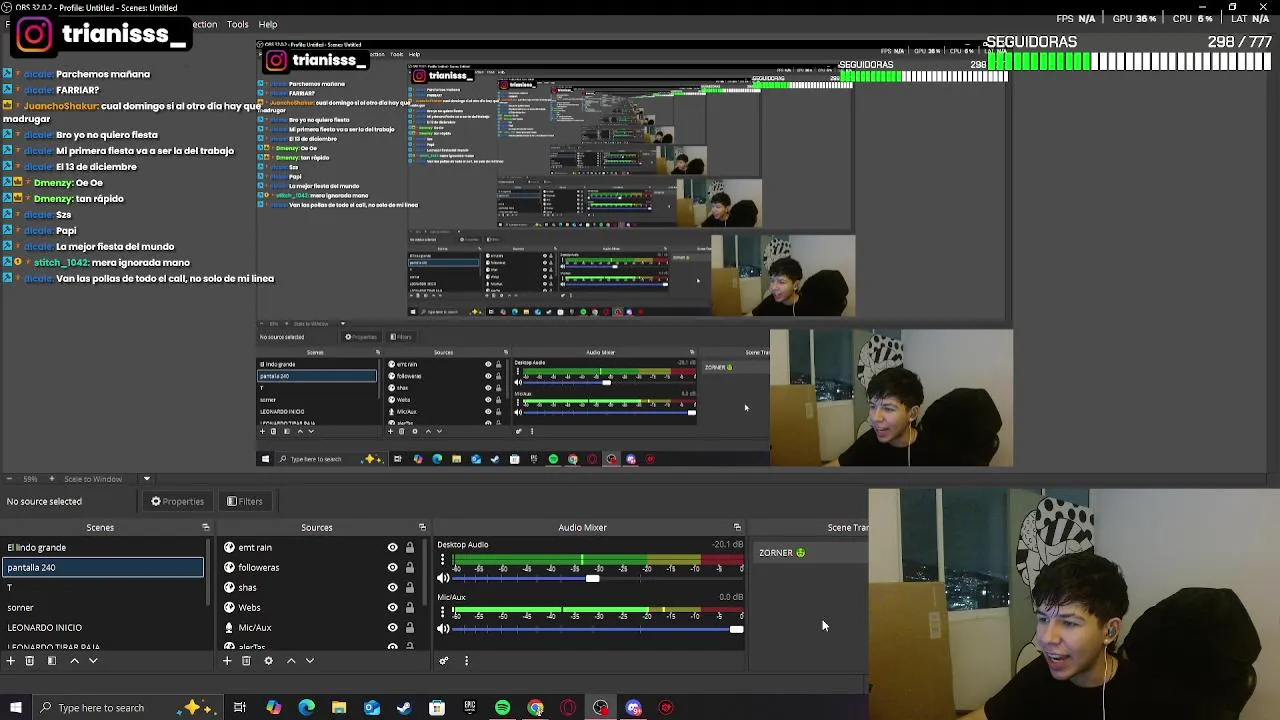
Task: Move scene down with Scenes arrow
Action: tap(93, 660)
